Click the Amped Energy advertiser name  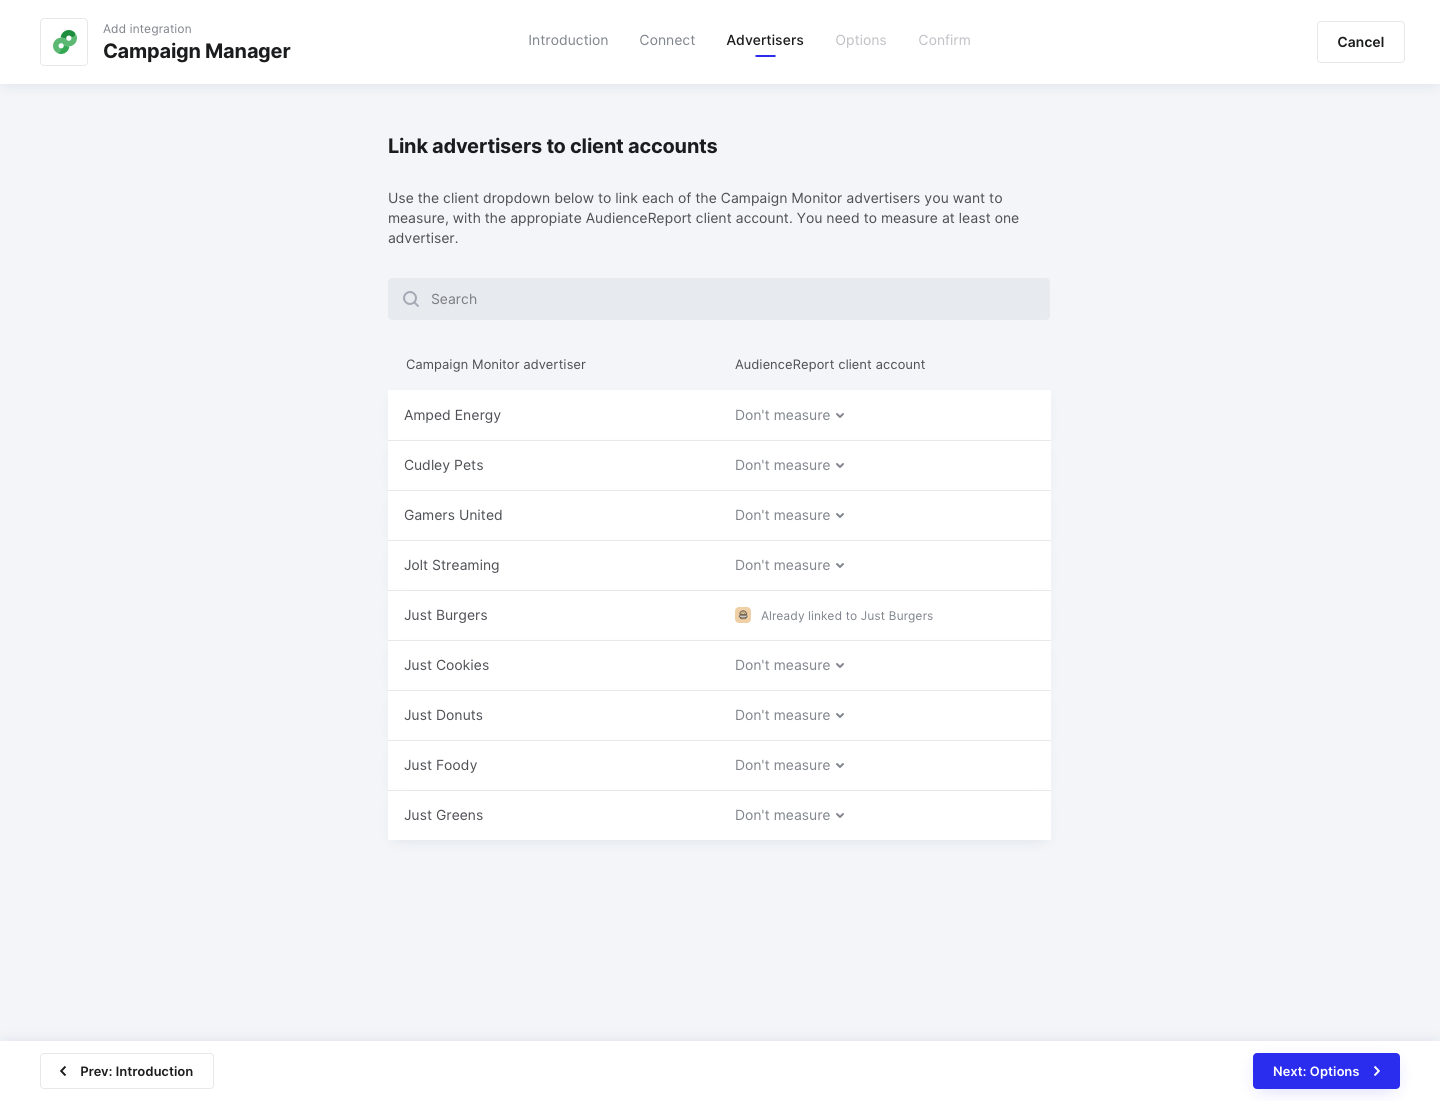[452, 415]
